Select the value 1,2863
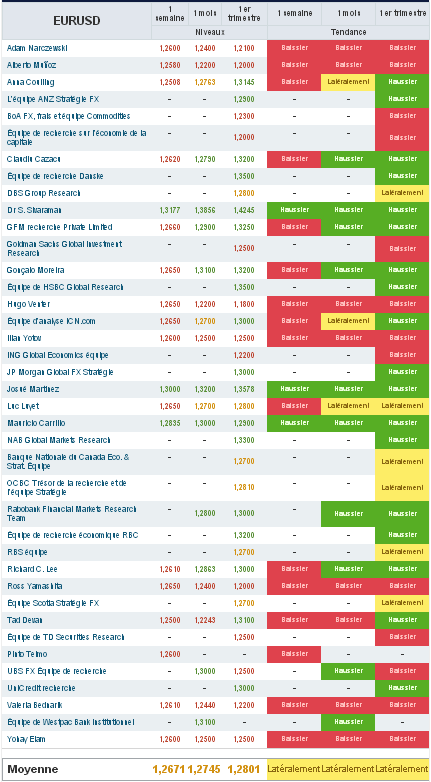431x782 pixels. tap(205, 569)
